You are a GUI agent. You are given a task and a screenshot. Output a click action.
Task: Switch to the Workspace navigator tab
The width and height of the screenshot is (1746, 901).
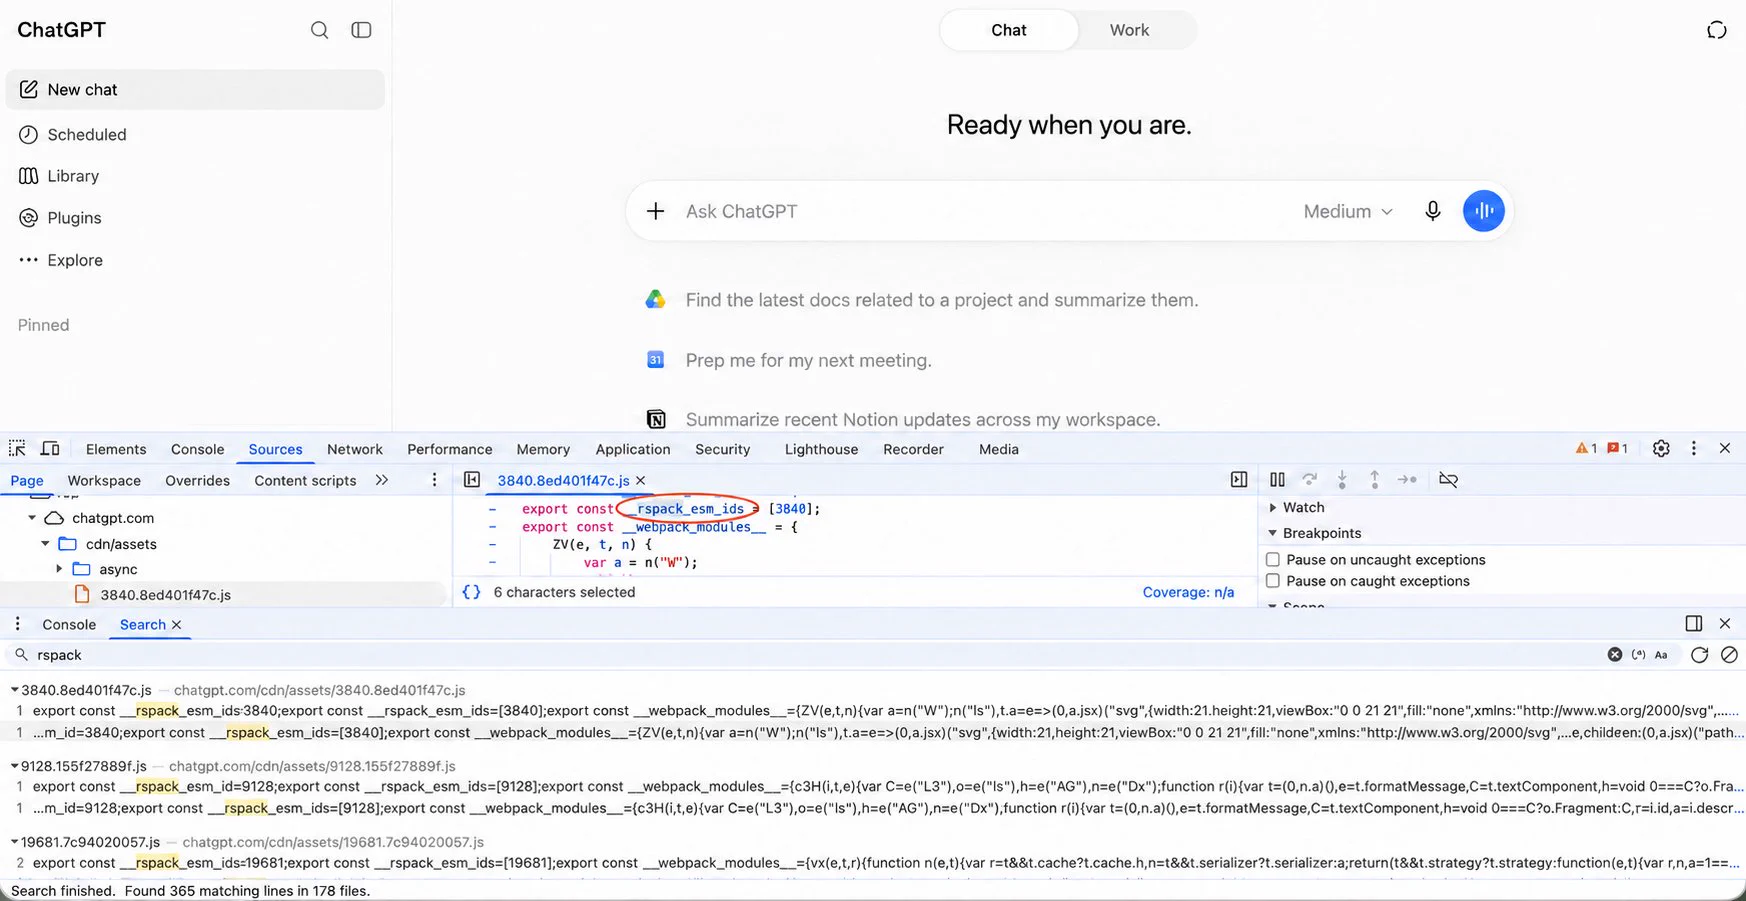(104, 480)
